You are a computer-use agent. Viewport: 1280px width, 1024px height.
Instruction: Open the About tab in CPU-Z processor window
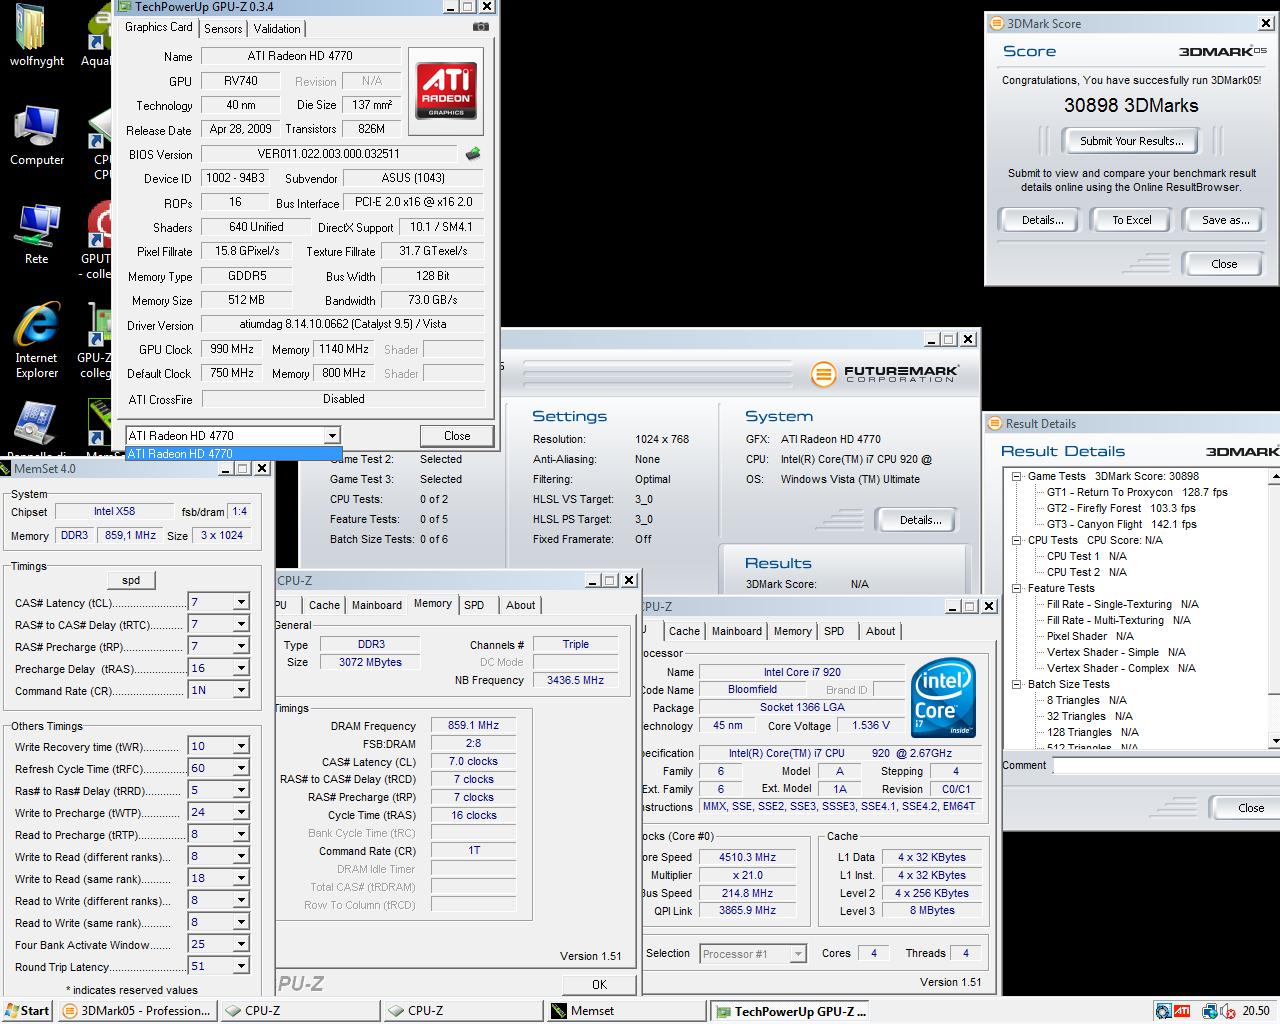(x=880, y=631)
